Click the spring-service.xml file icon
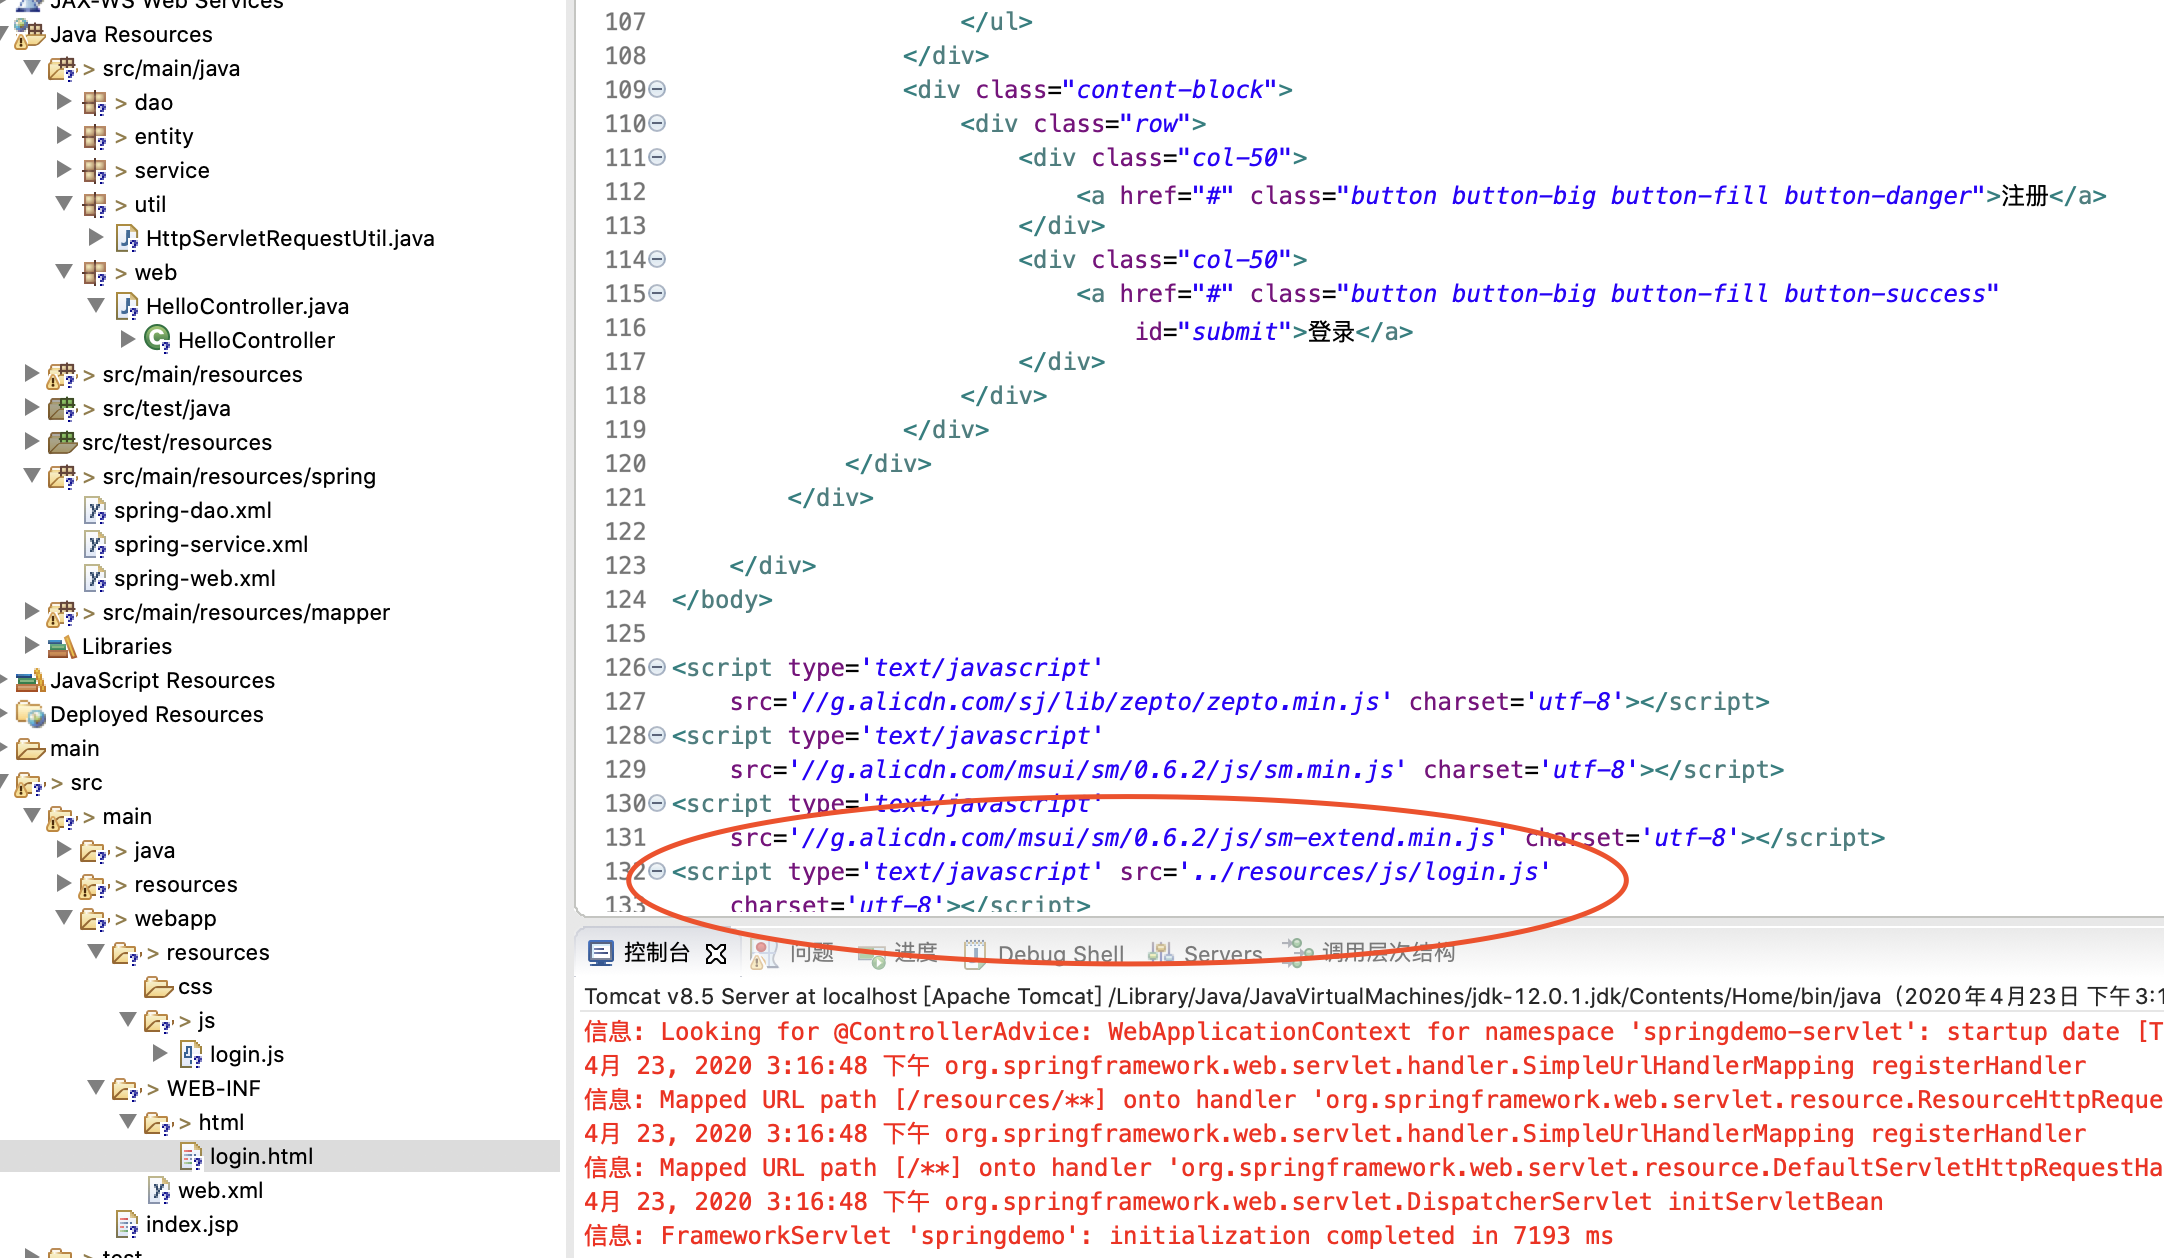 [95, 544]
